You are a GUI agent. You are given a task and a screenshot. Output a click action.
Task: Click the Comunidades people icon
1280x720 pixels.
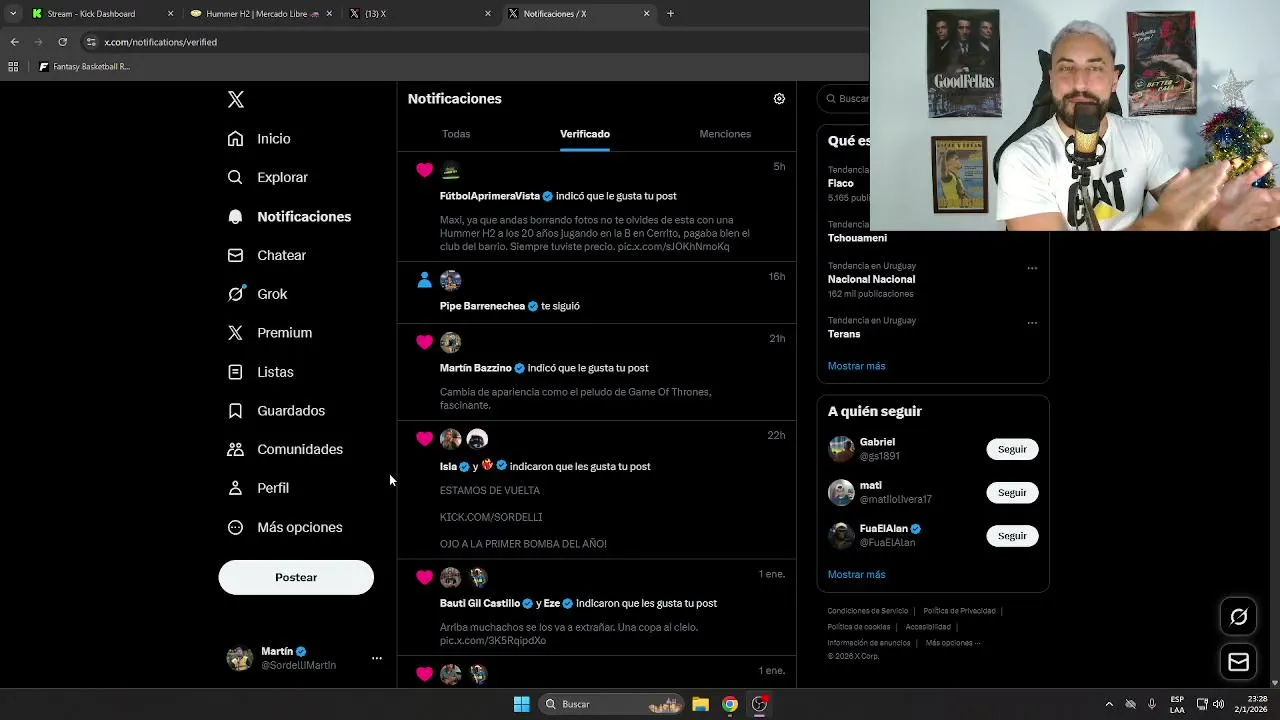pyautogui.click(x=235, y=449)
